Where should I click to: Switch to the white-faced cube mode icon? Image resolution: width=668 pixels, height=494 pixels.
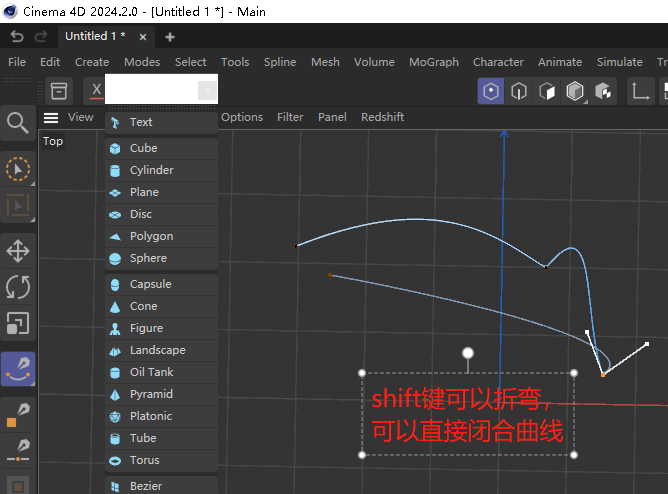[547, 91]
